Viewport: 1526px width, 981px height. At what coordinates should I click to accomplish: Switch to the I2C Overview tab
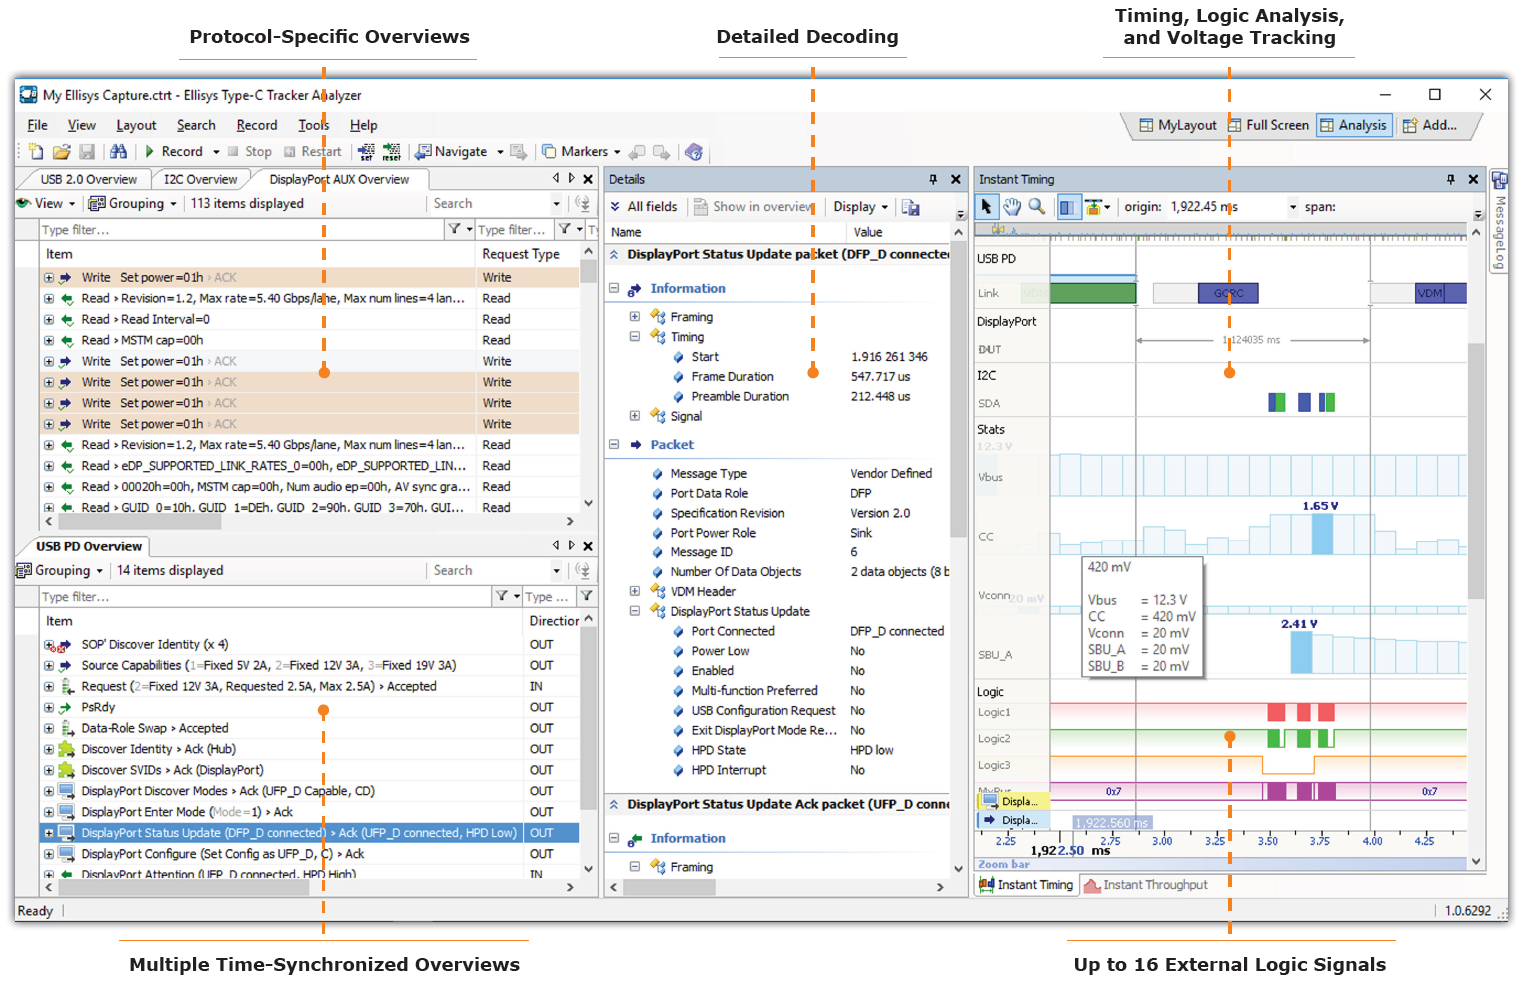coord(200,180)
